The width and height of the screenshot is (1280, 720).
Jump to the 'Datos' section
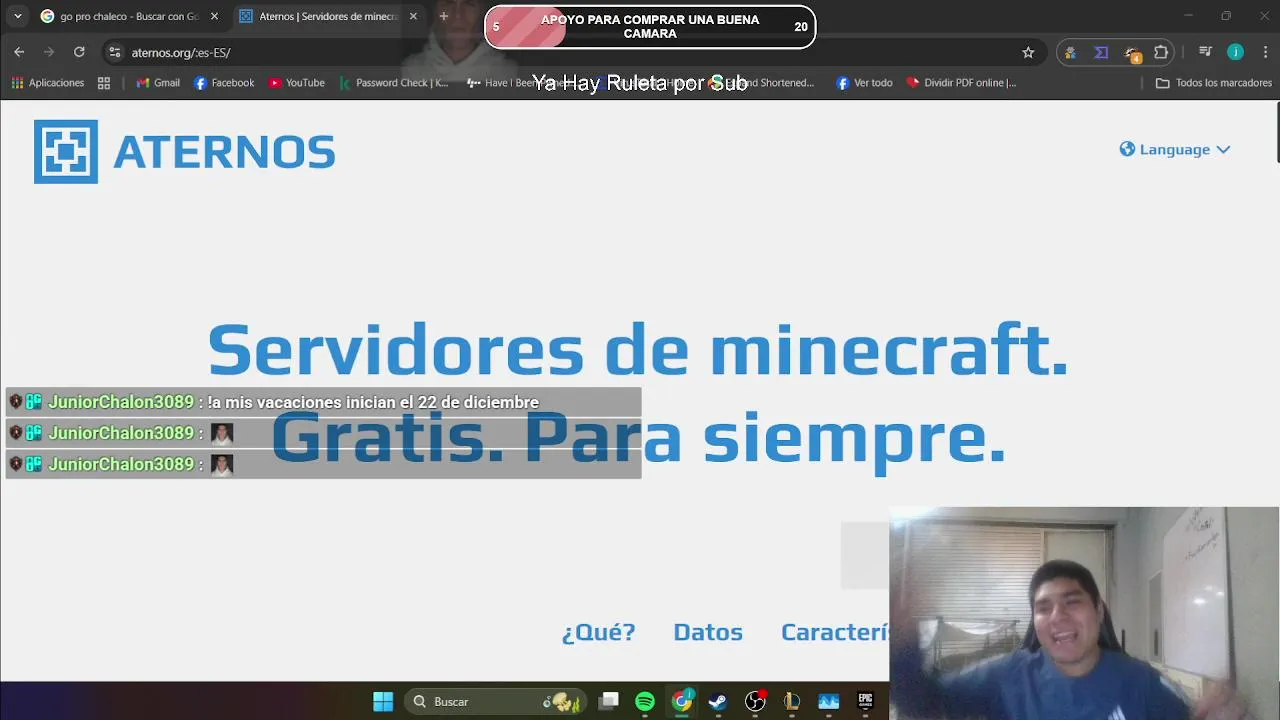708,632
